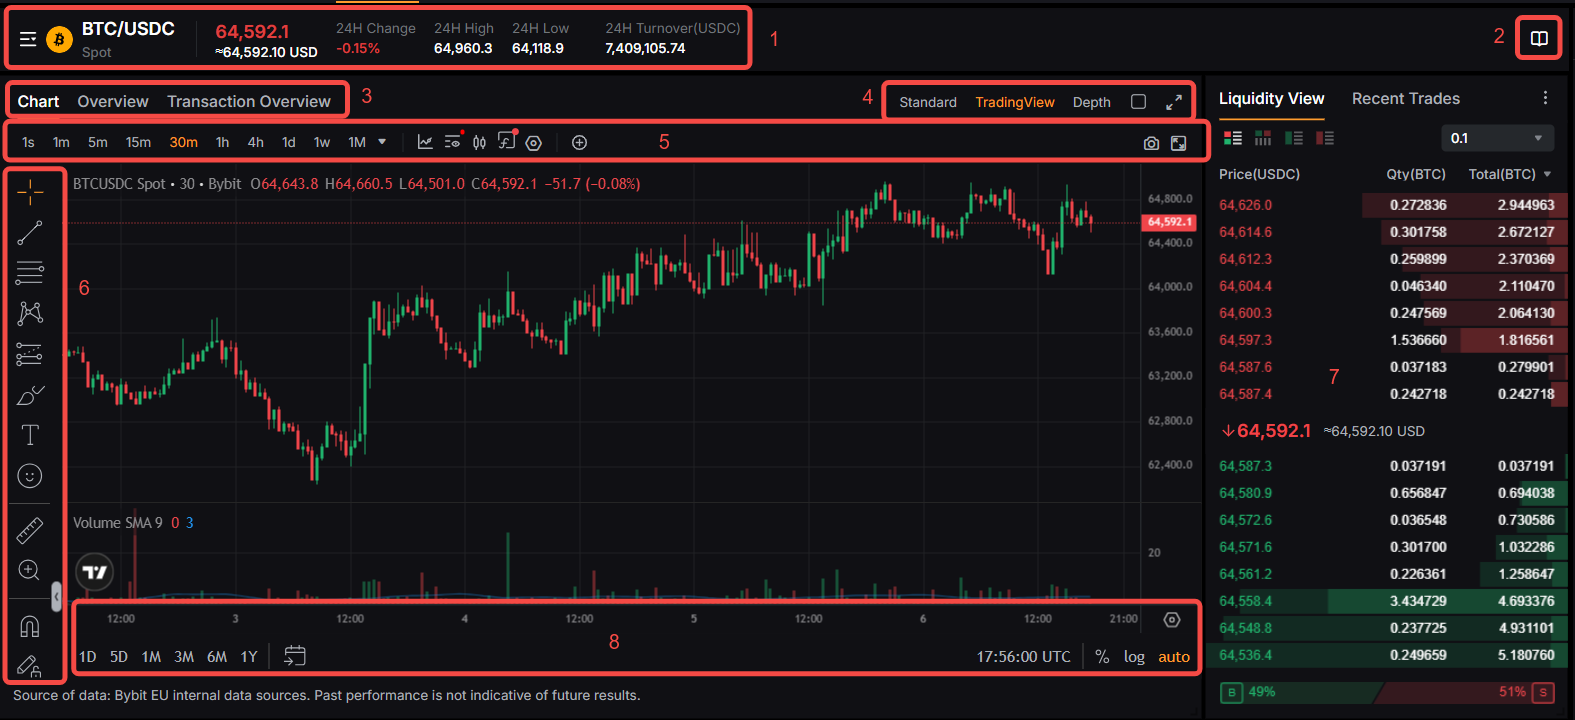Expand the more timeframes dropdown arrow

coord(382,142)
